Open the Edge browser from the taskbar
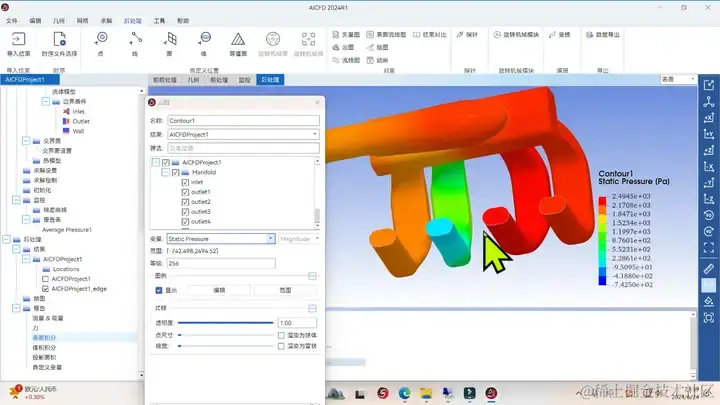The image size is (720, 405). 405,393
